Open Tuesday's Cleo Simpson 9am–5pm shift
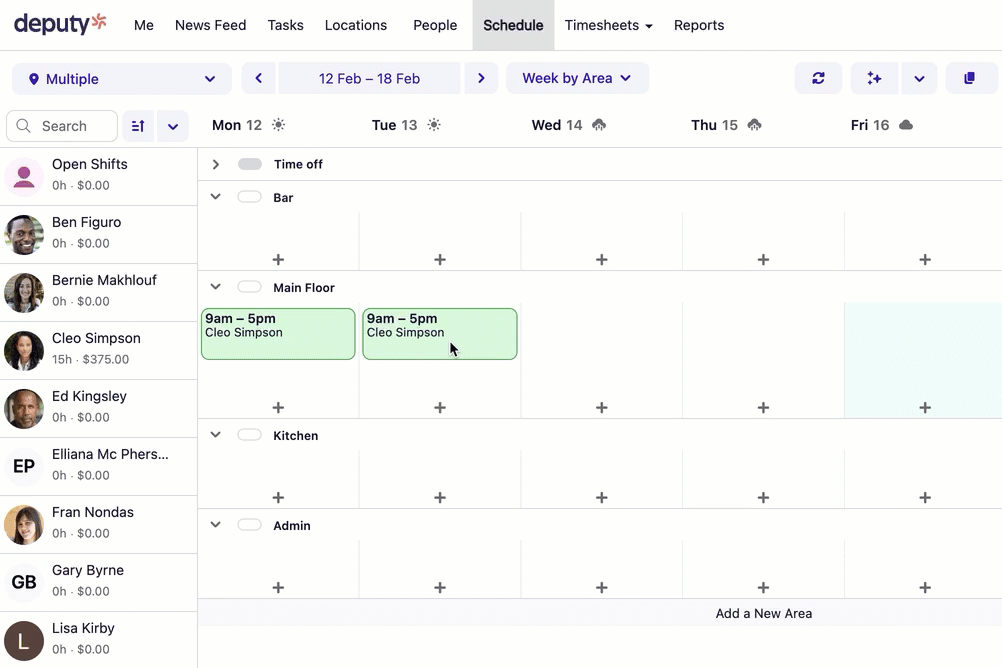This screenshot has height=668, width=1002. tap(440, 334)
